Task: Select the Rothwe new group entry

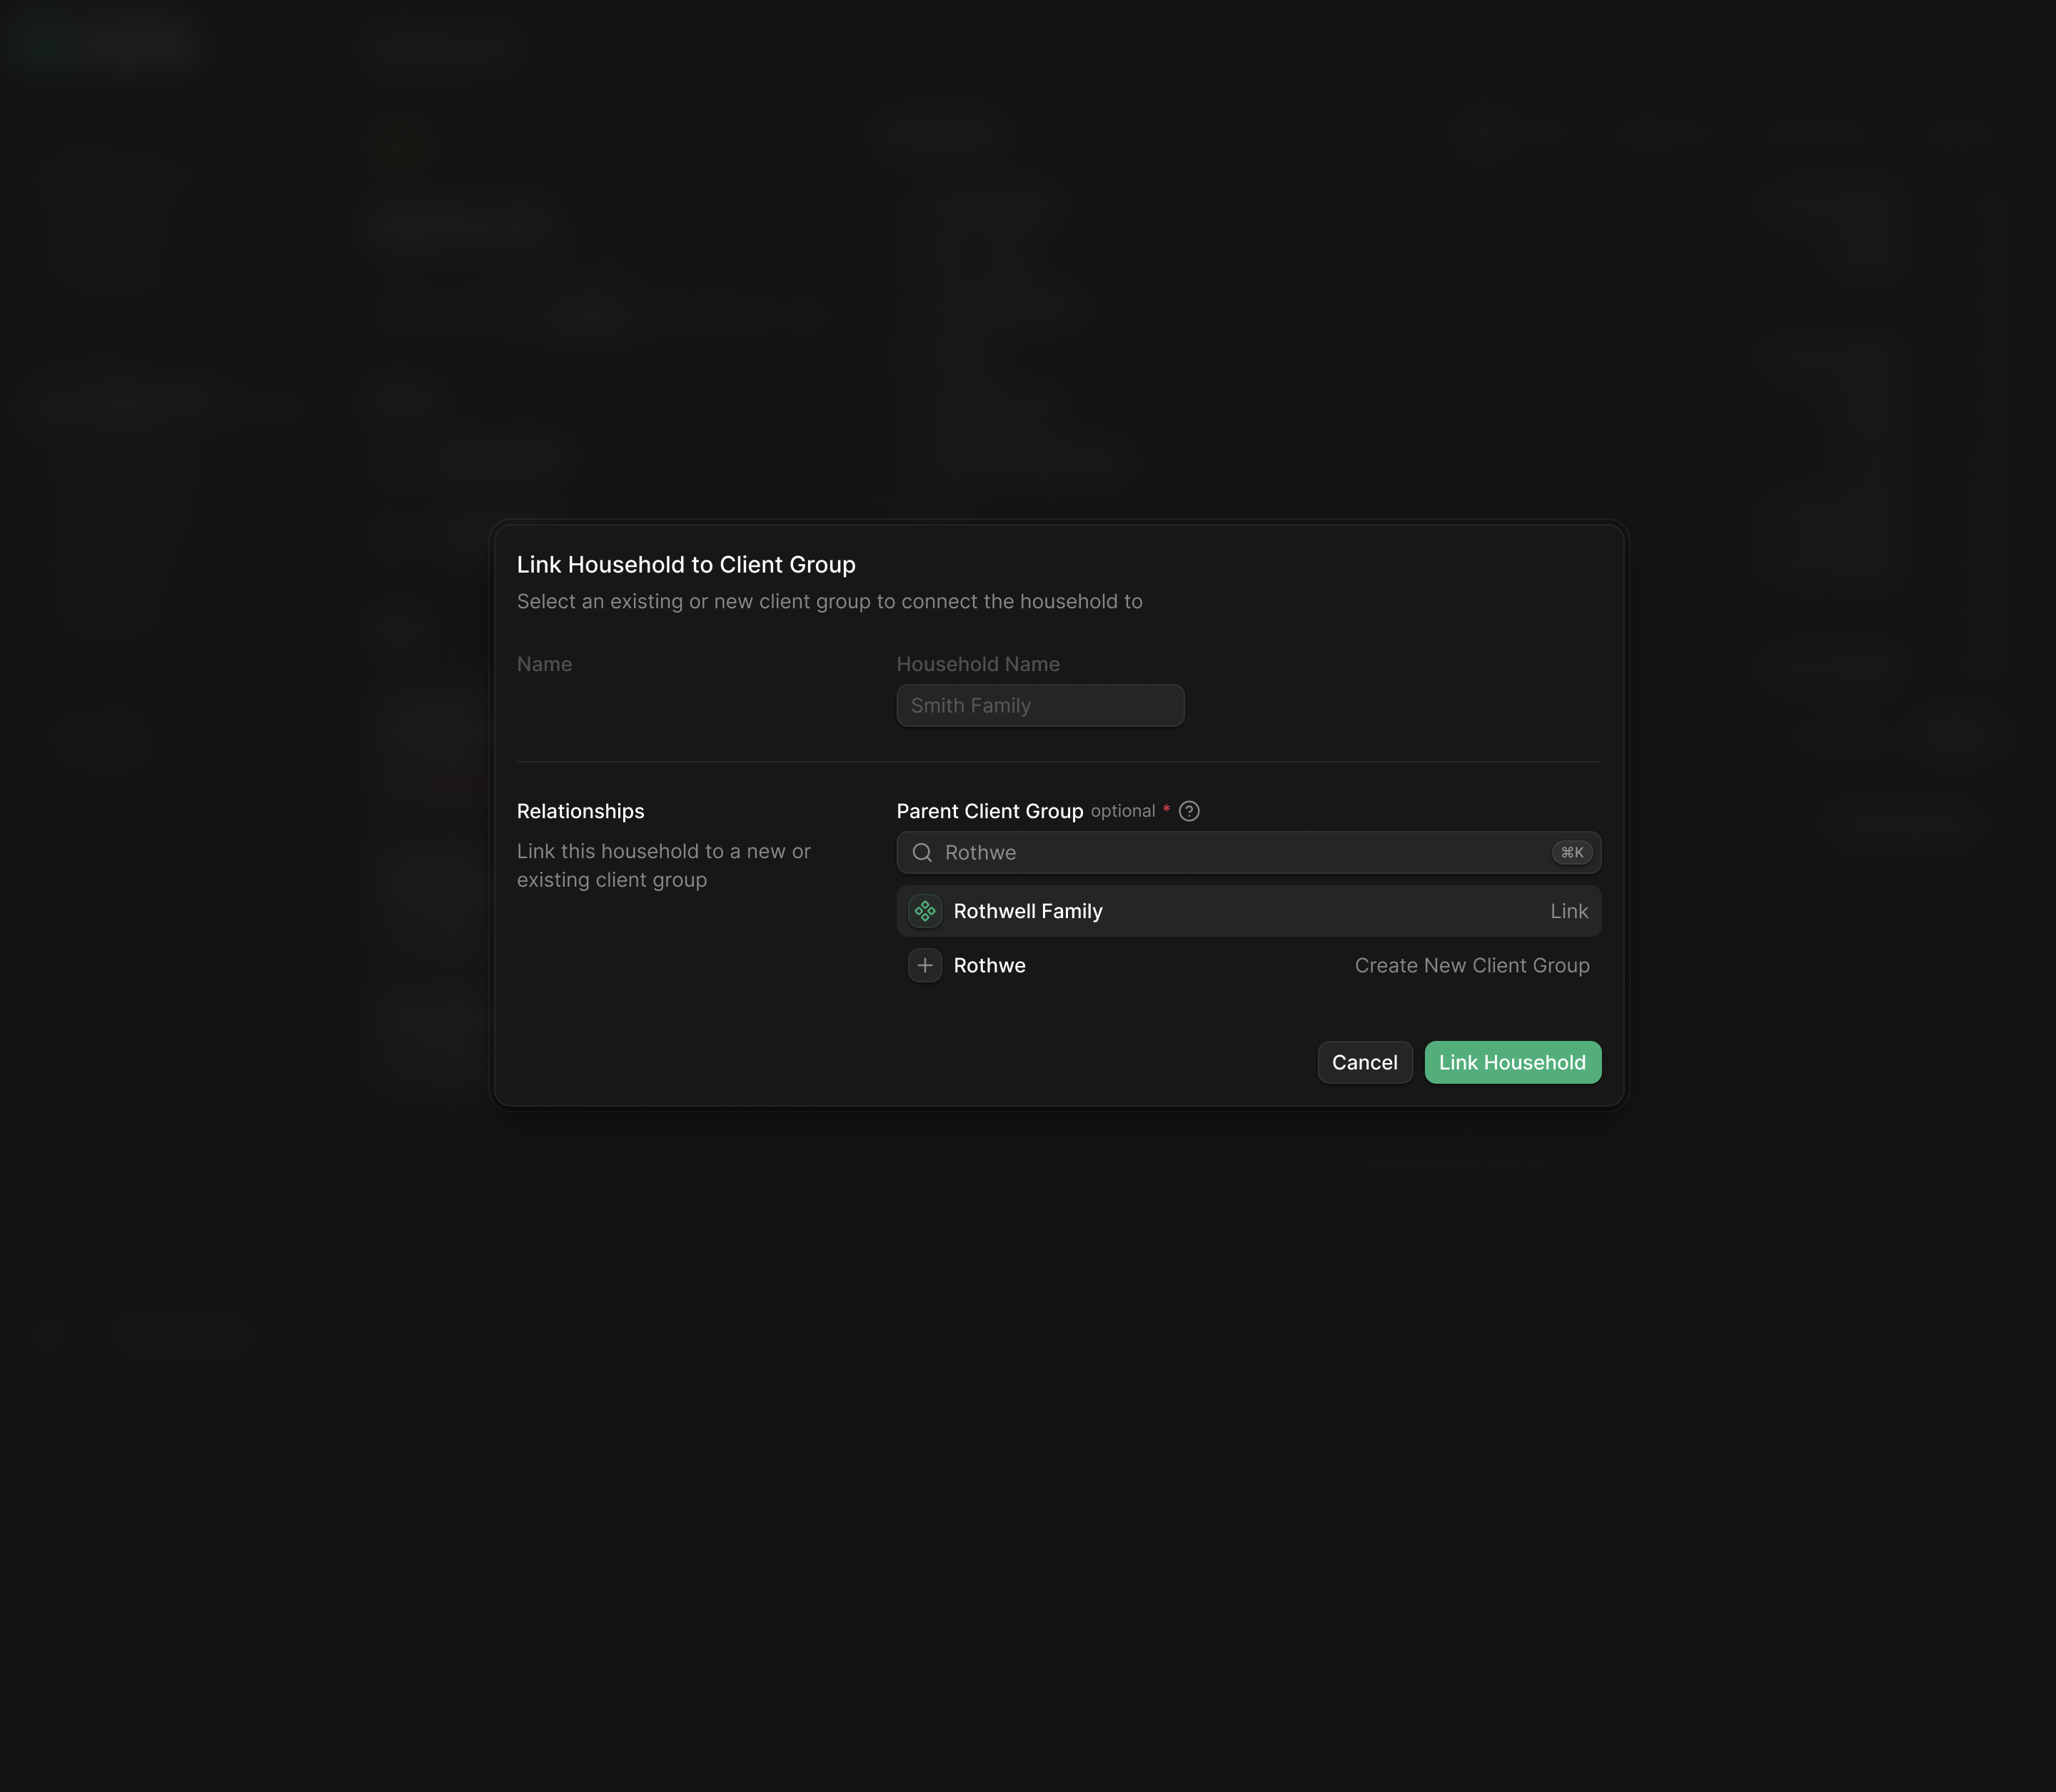Action: coord(1248,965)
